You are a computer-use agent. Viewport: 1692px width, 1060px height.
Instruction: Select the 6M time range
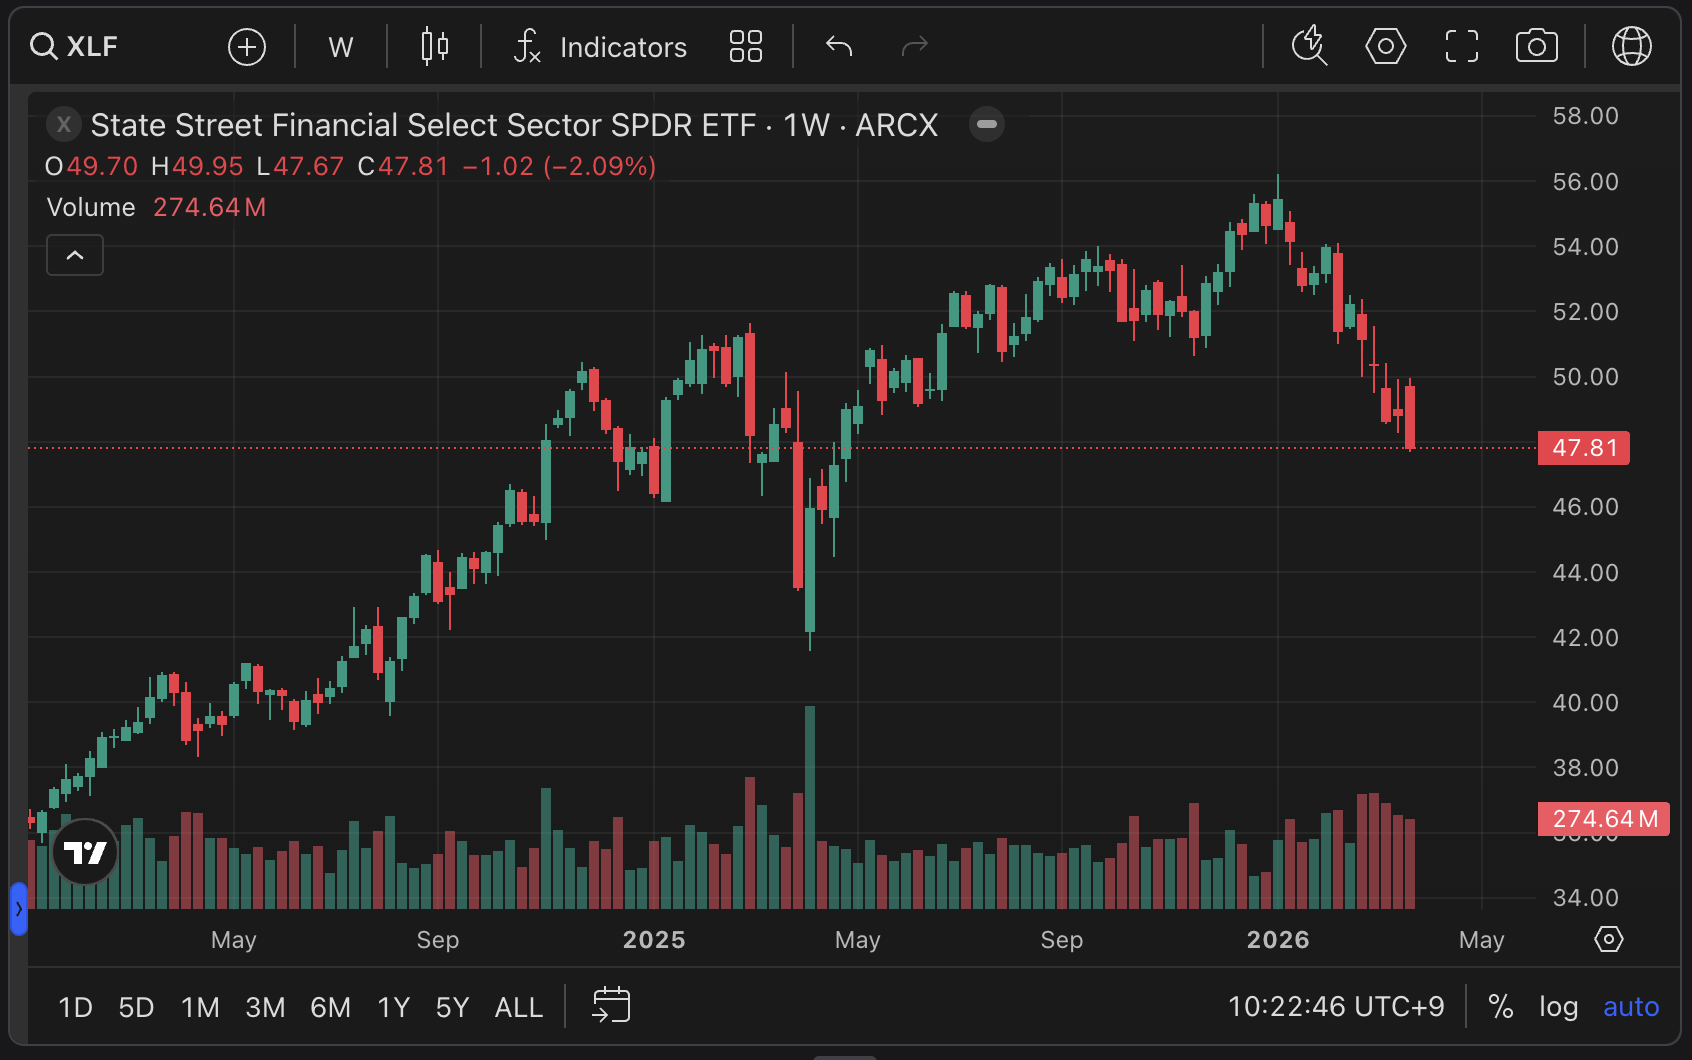[330, 1007]
